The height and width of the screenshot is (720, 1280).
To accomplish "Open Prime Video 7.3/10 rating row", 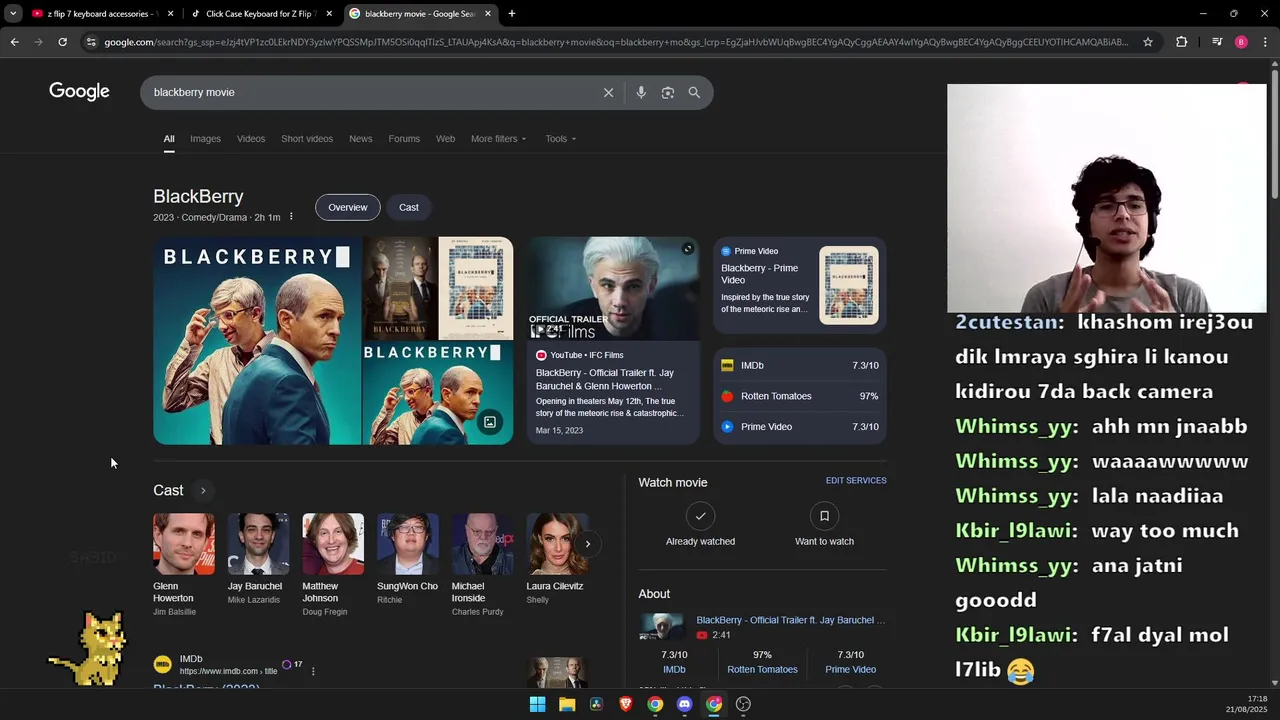I will pos(800,427).
